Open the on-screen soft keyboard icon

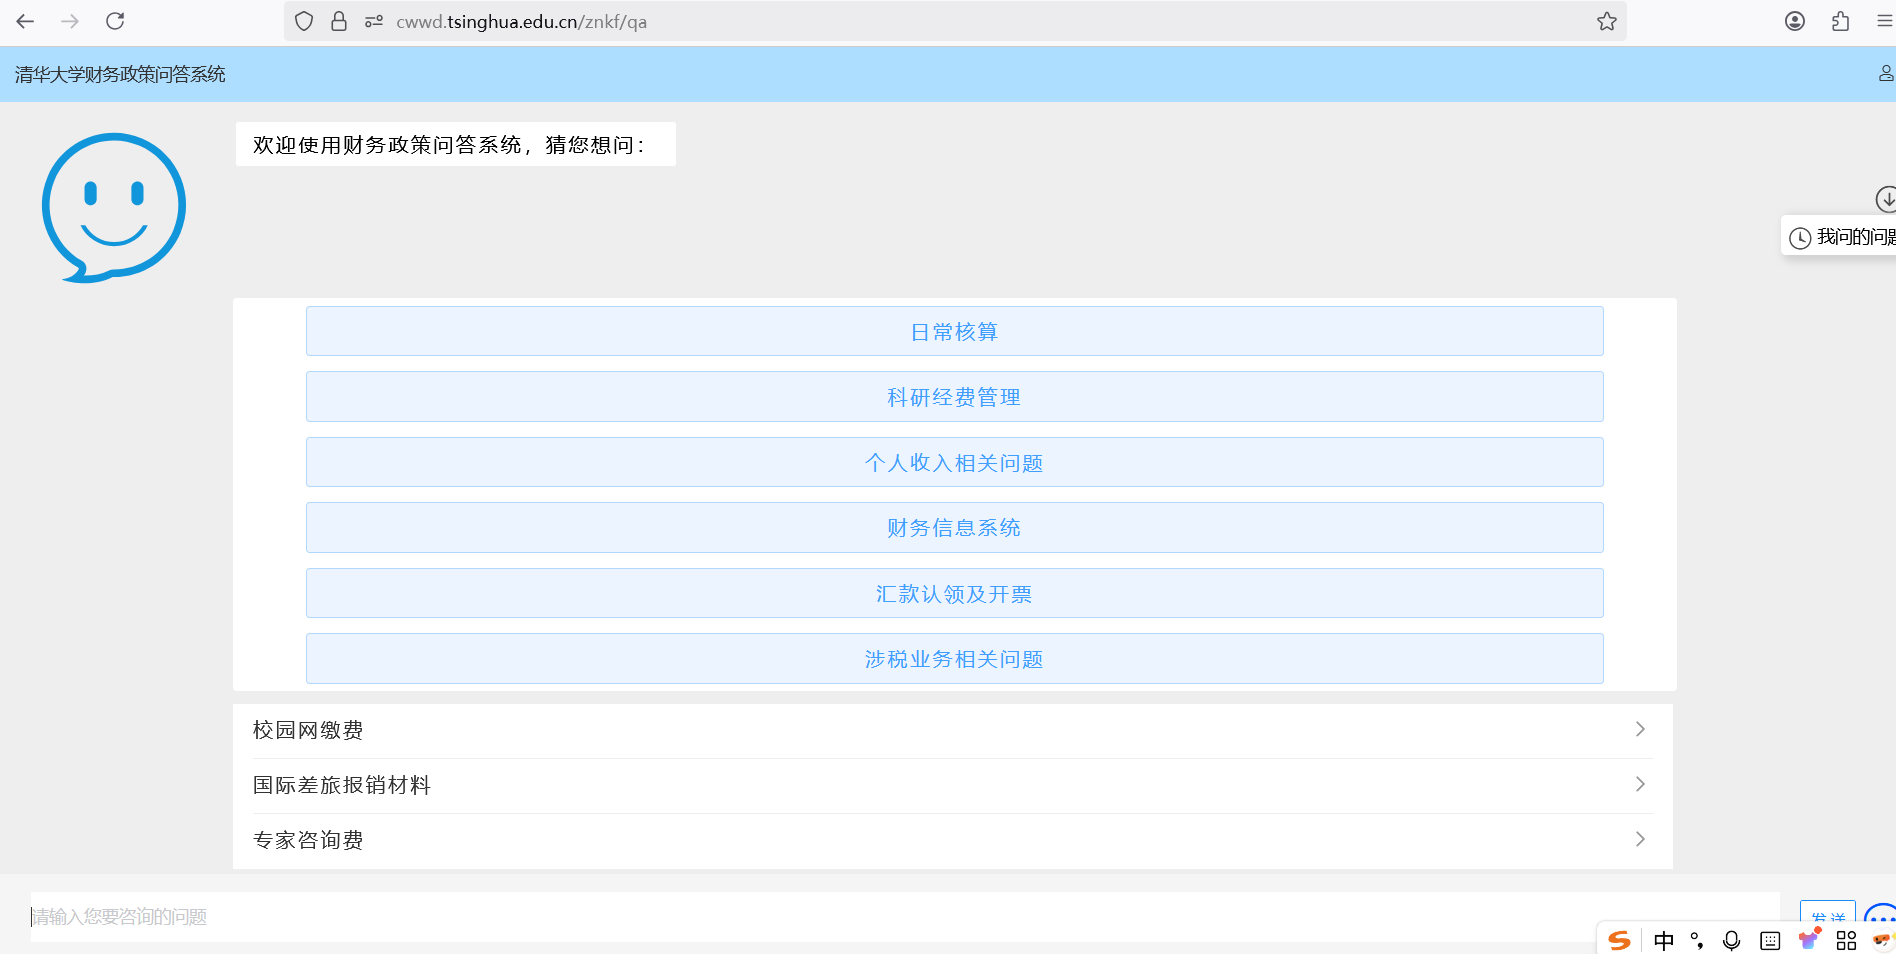coord(1769,940)
